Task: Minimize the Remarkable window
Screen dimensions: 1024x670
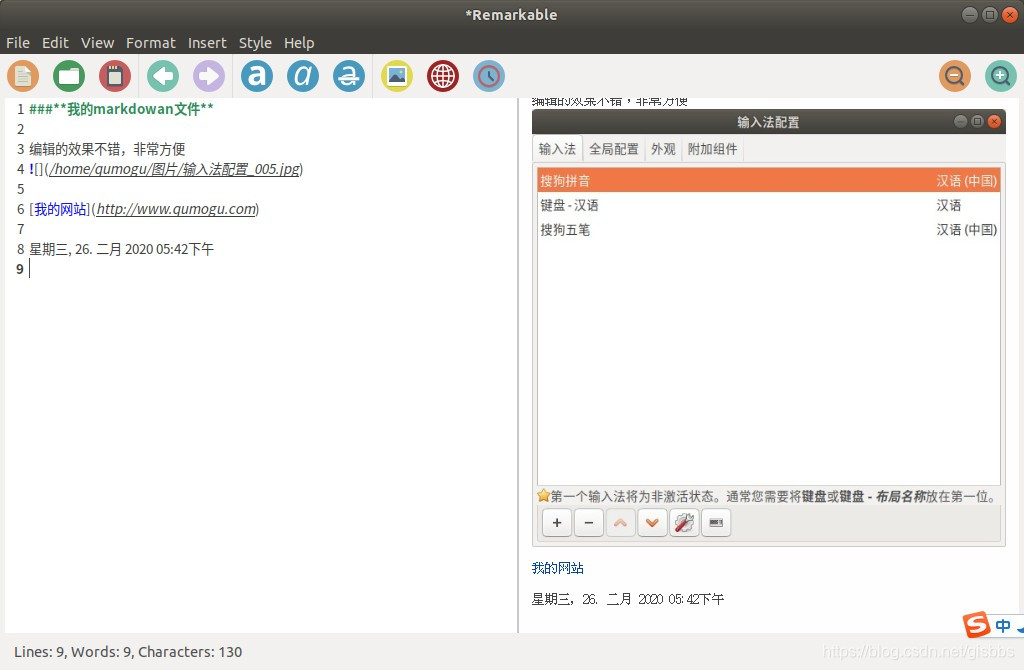Action: pyautogui.click(x=970, y=14)
